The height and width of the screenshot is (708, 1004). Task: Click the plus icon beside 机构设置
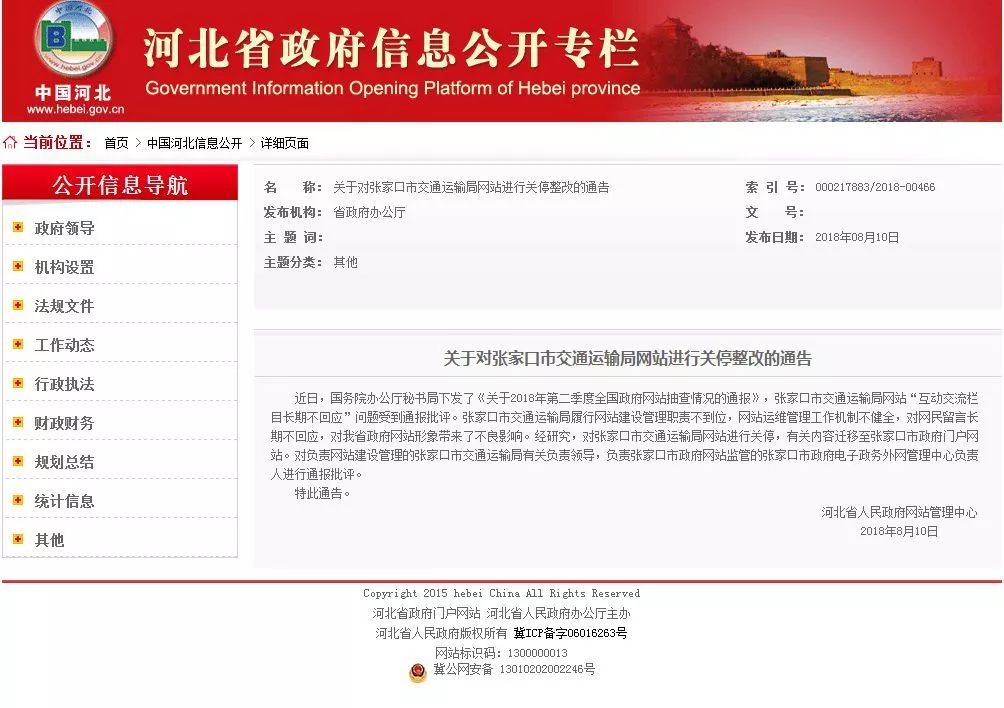pyautogui.click(x=18, y=266)
